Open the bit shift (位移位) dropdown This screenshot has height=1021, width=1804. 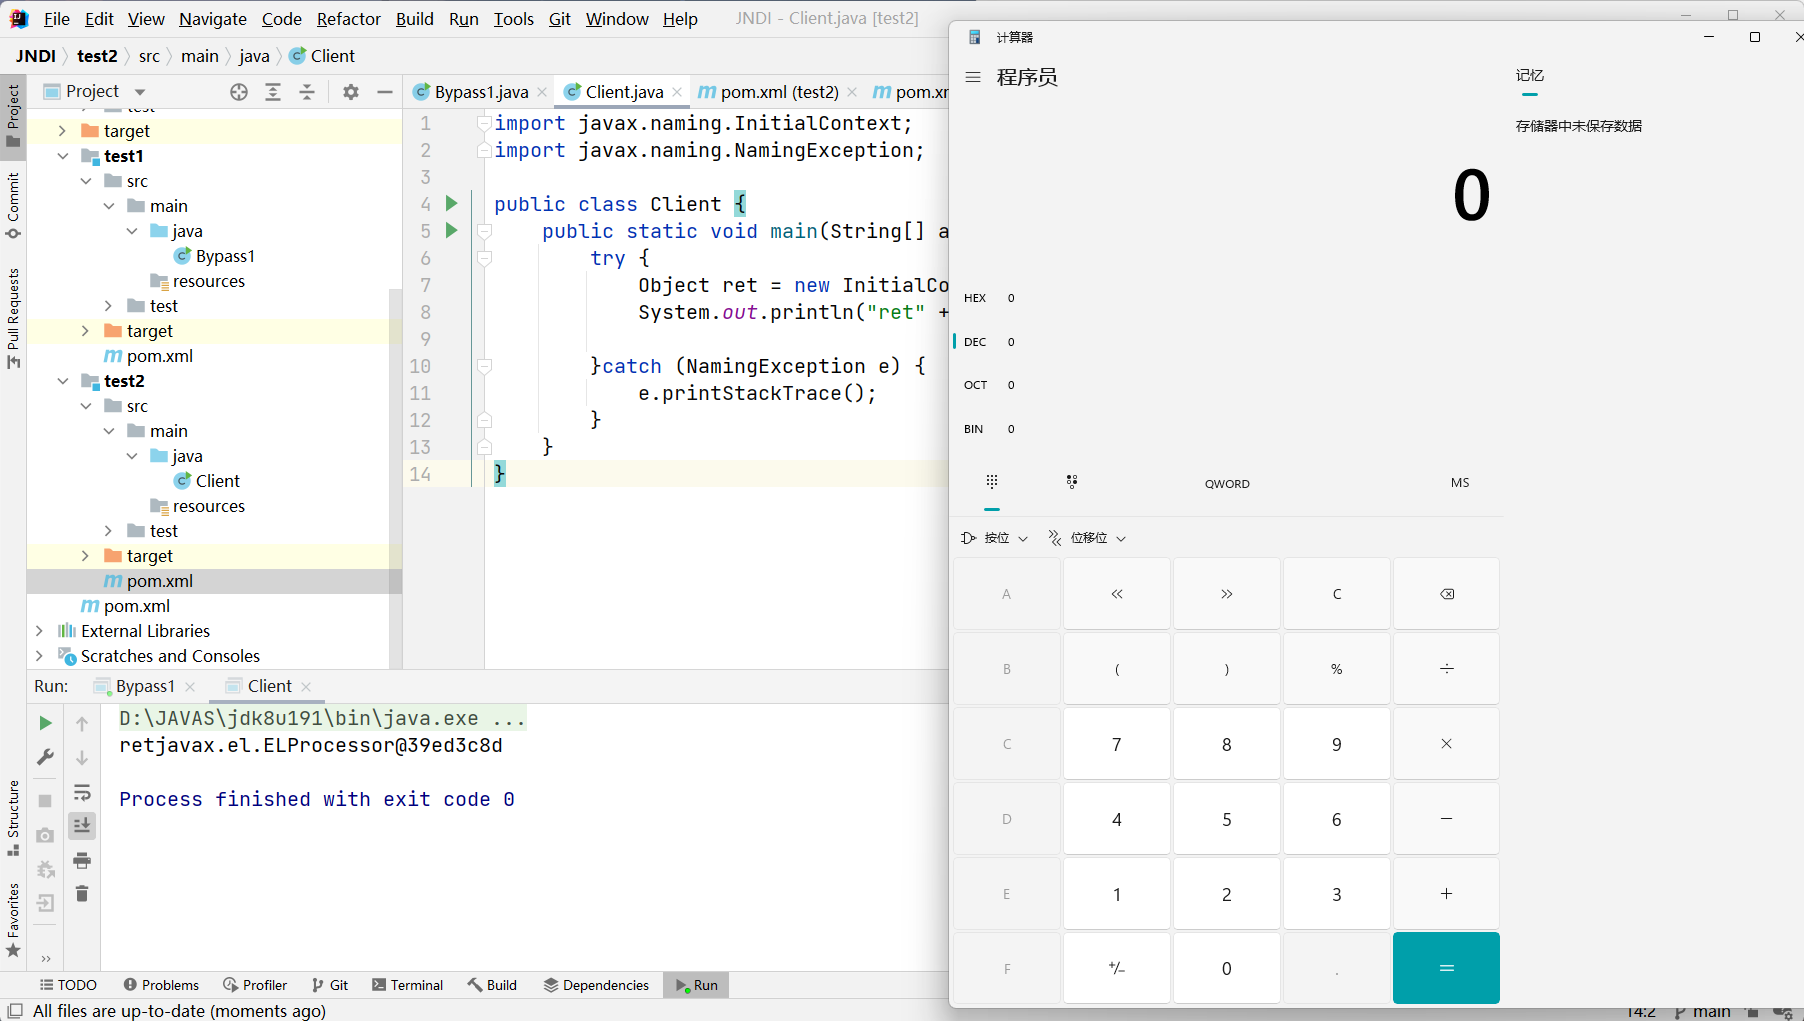pyautogui.click(x=1087, y=538)
